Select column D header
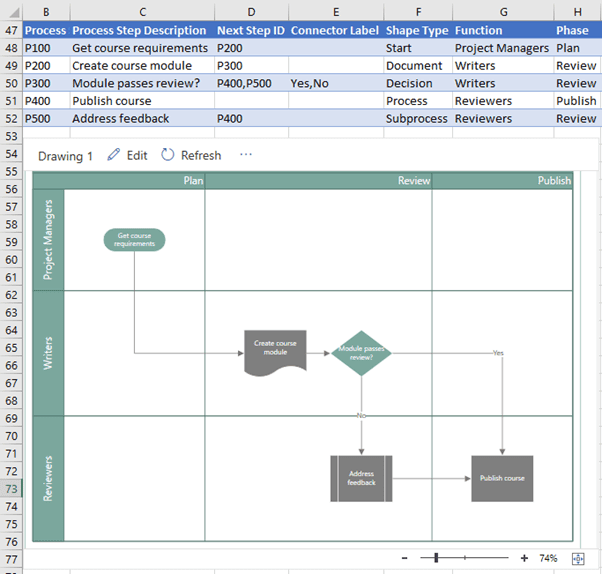Screen dimensions: 602x574 [251, 12]
